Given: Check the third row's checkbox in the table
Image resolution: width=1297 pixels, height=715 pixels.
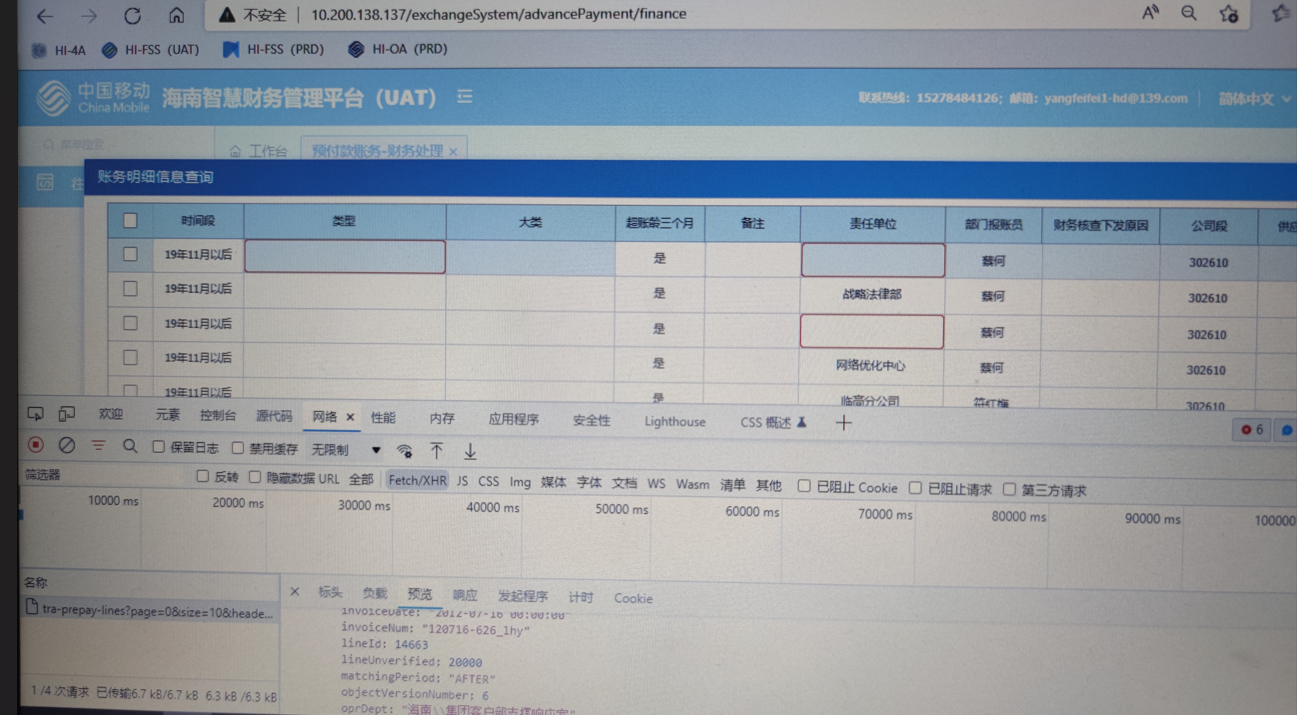Looking at the screenshot, I should (130, 323).
